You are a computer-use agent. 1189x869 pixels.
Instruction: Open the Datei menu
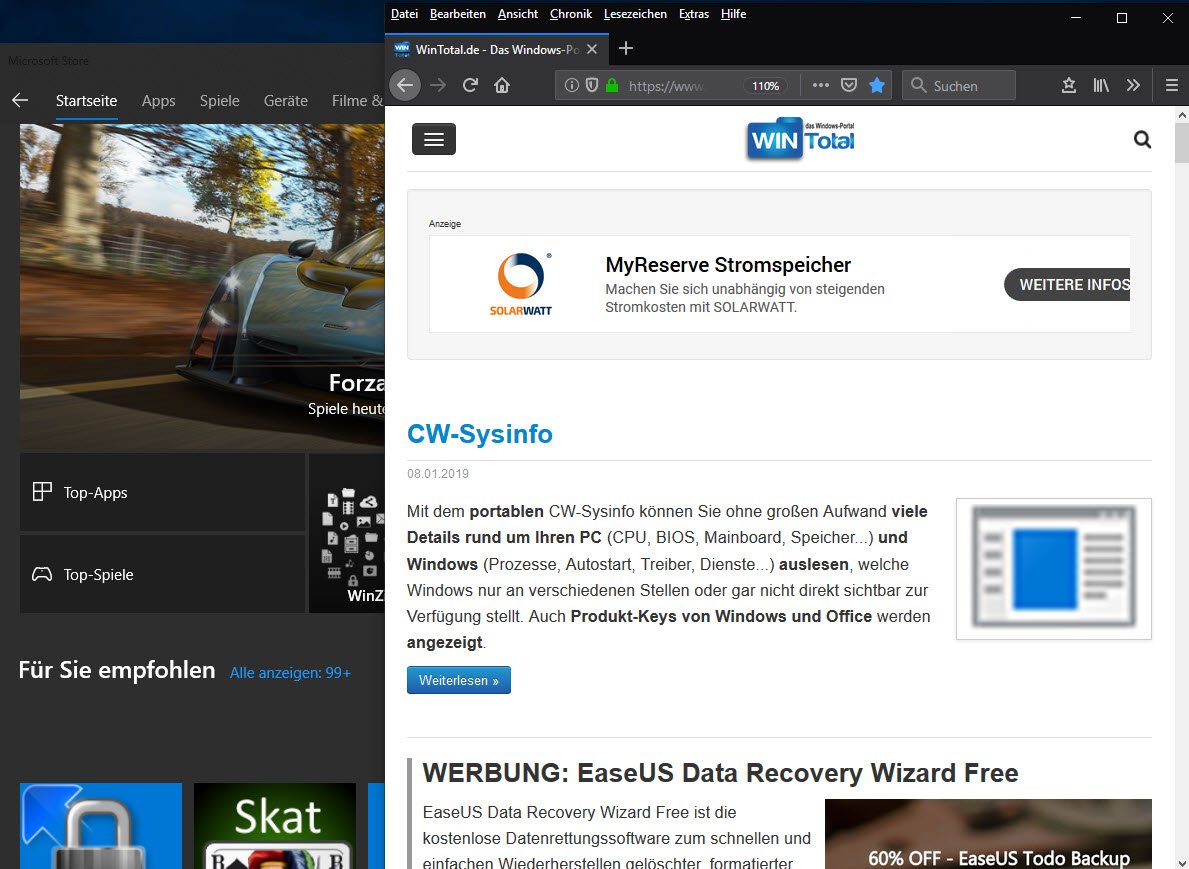tap(404, 14)
